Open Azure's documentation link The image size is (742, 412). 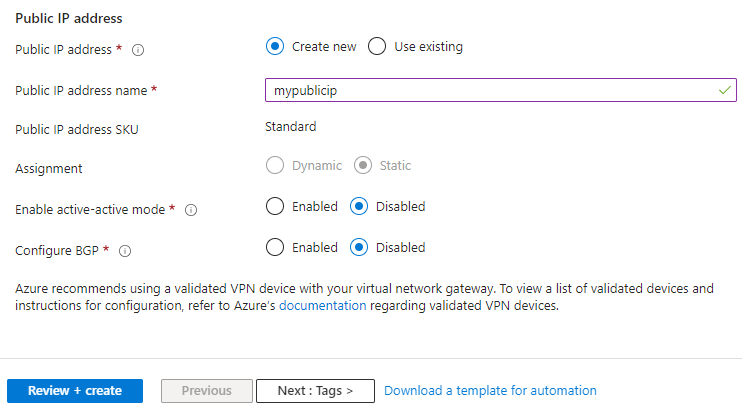click(322, 307)
